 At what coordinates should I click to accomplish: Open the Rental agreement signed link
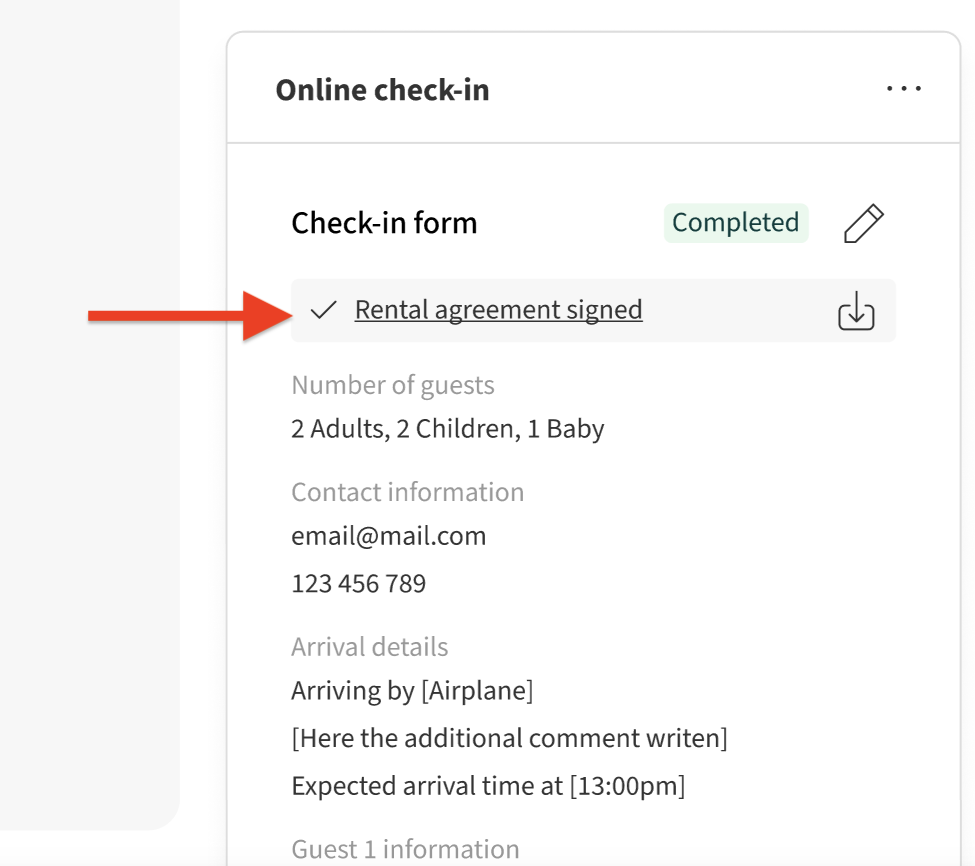click(498, 310)
